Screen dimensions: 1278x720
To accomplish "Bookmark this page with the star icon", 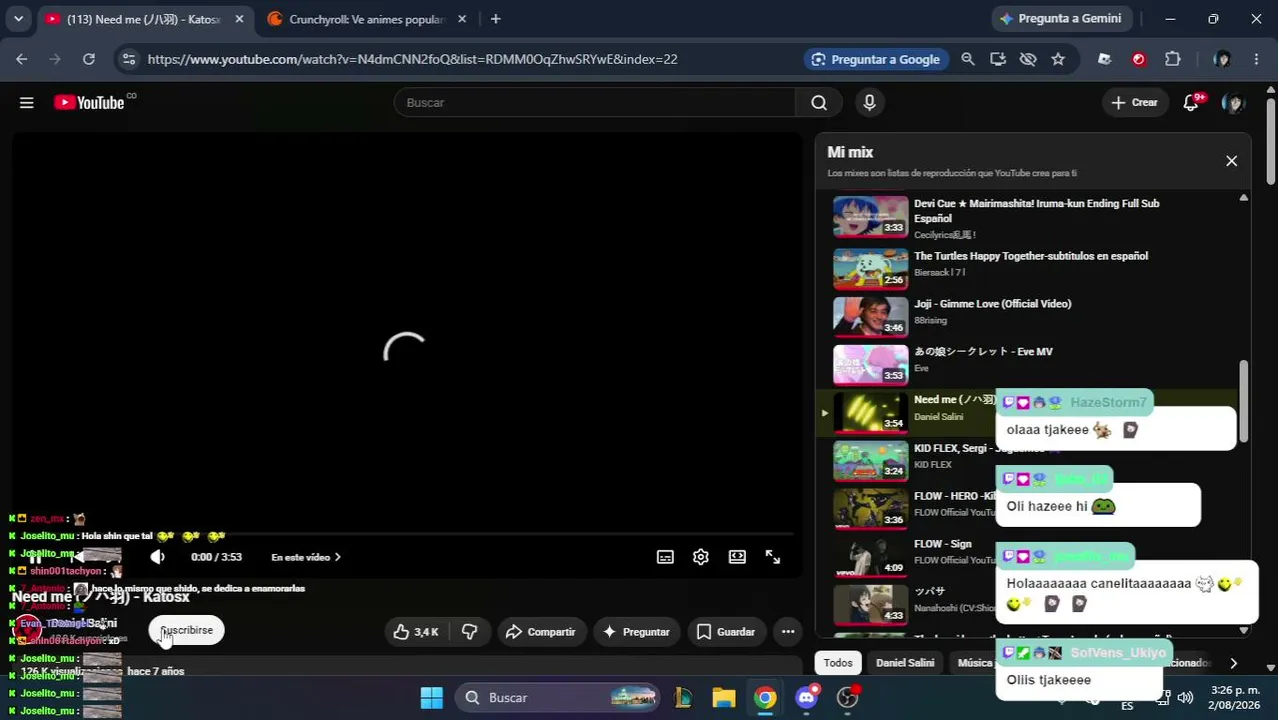I will [1058, 59].
